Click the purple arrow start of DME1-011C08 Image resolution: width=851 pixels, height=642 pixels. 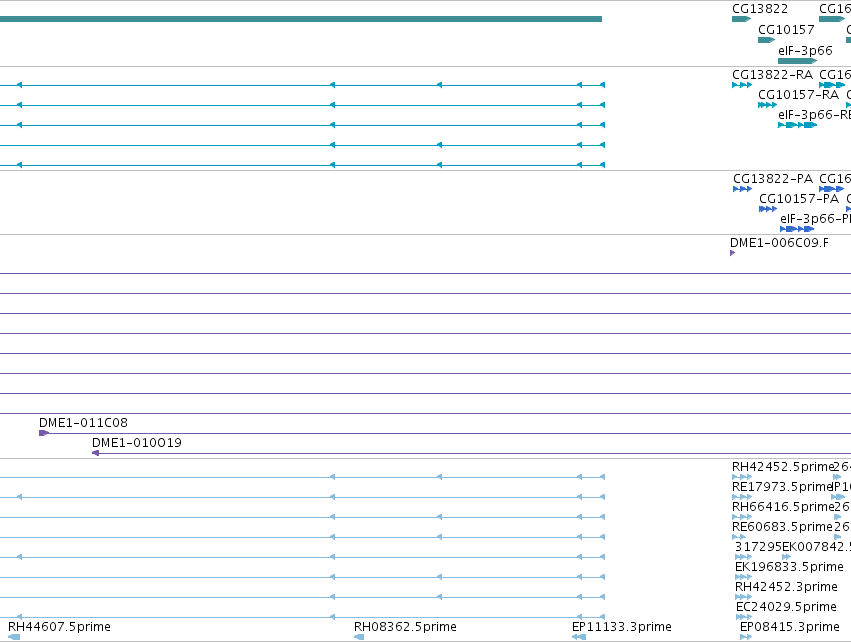(44, 433)
